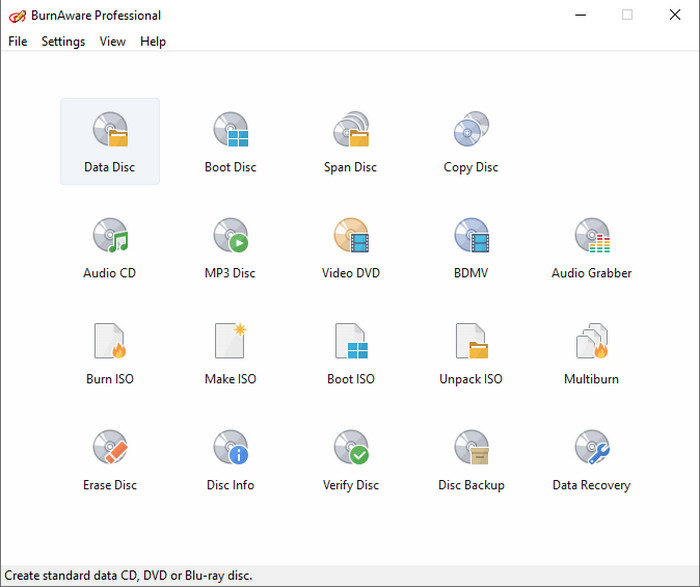
Task: Click the Help menu
Action: coord(153,42)
